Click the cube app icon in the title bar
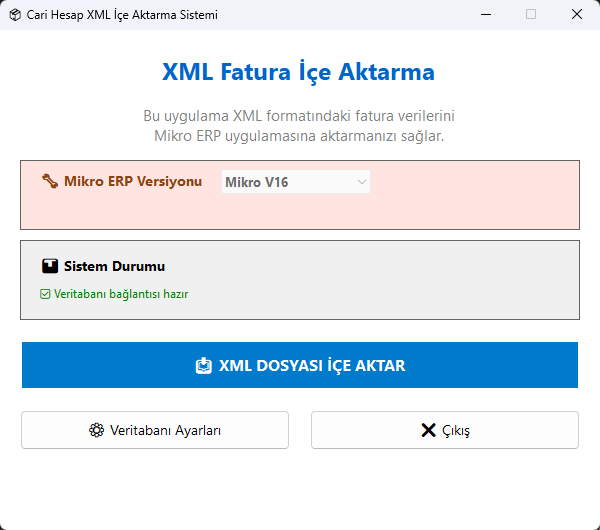The height and width of the screenshot is (530, 600). [13, 15]
